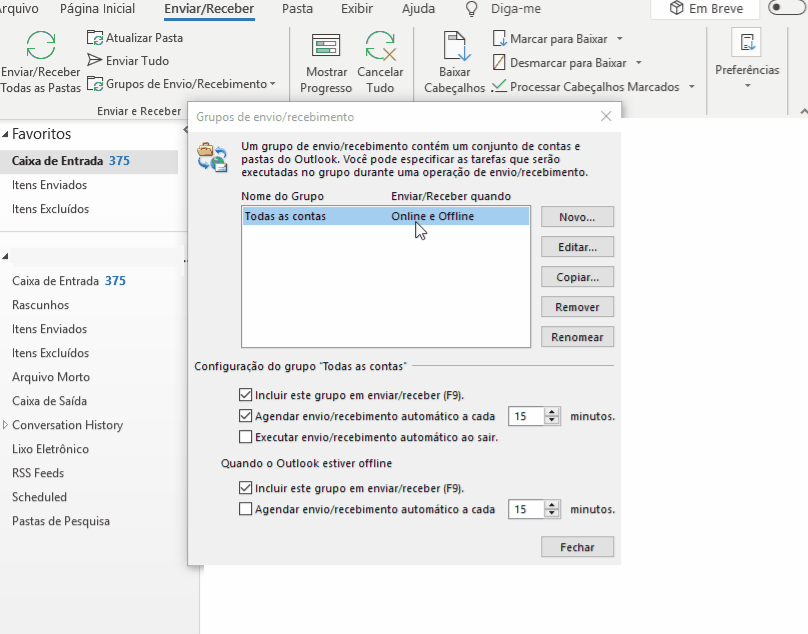The height and width of the screenshot is (634, 808).
Task: Open Itens Enviados in Favoritos
Action: click(49, 185)
